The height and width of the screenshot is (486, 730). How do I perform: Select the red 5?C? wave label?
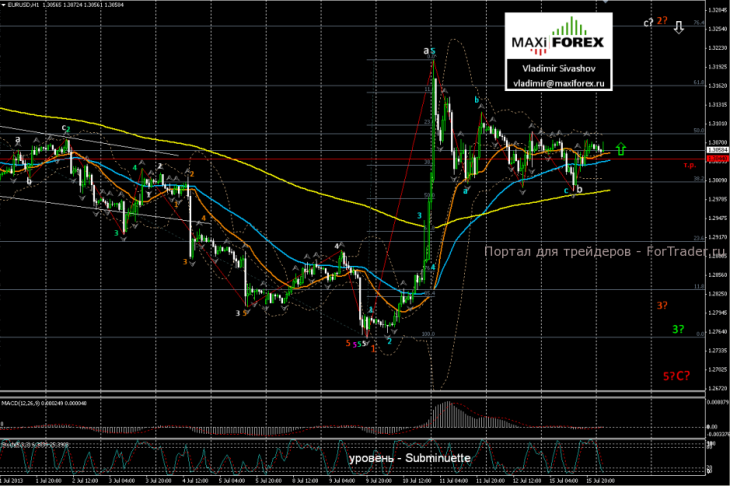[676, 376]
